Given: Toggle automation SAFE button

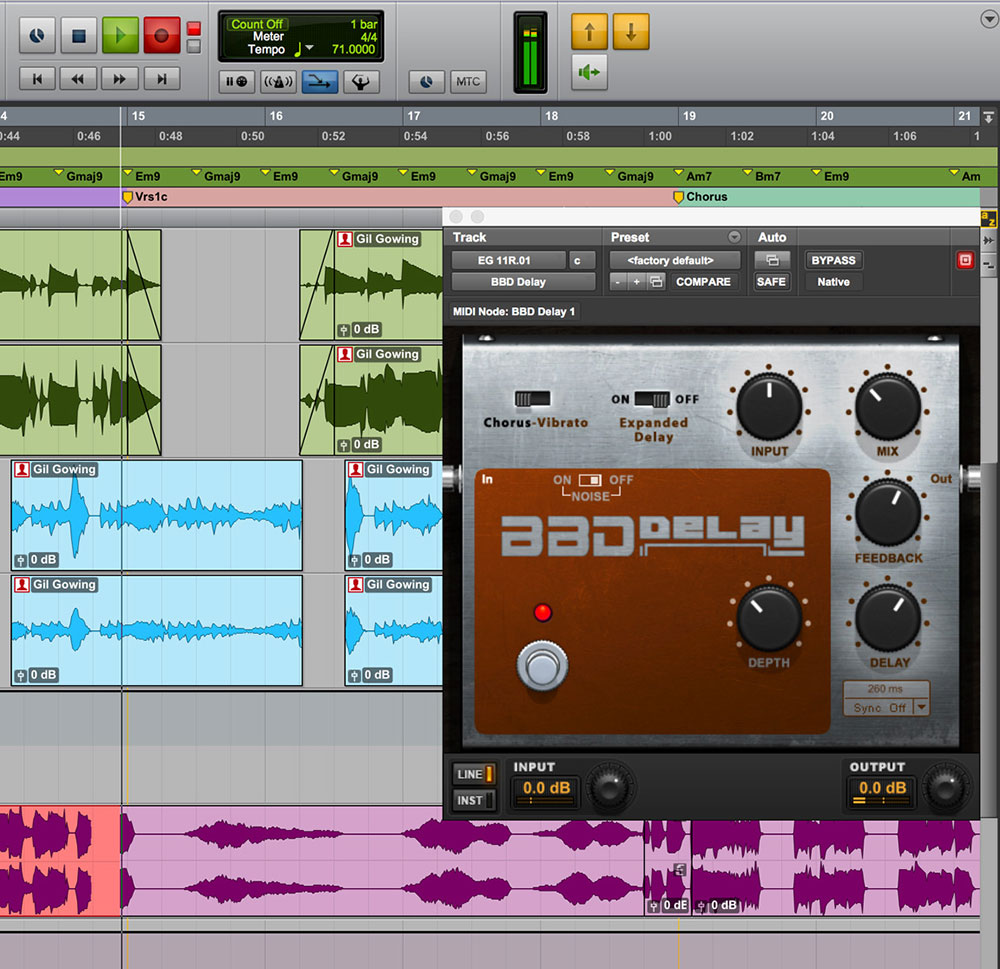Looking at the screenshot, I should point(772,282).
